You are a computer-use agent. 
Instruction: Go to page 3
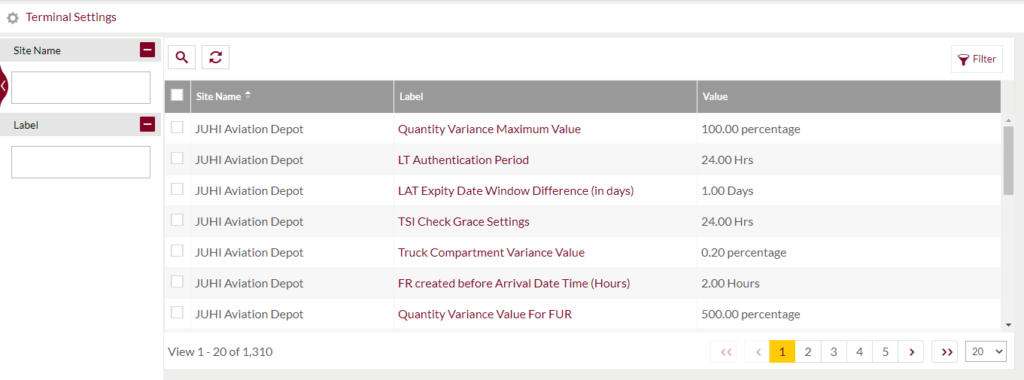click(x=834, y=352)
